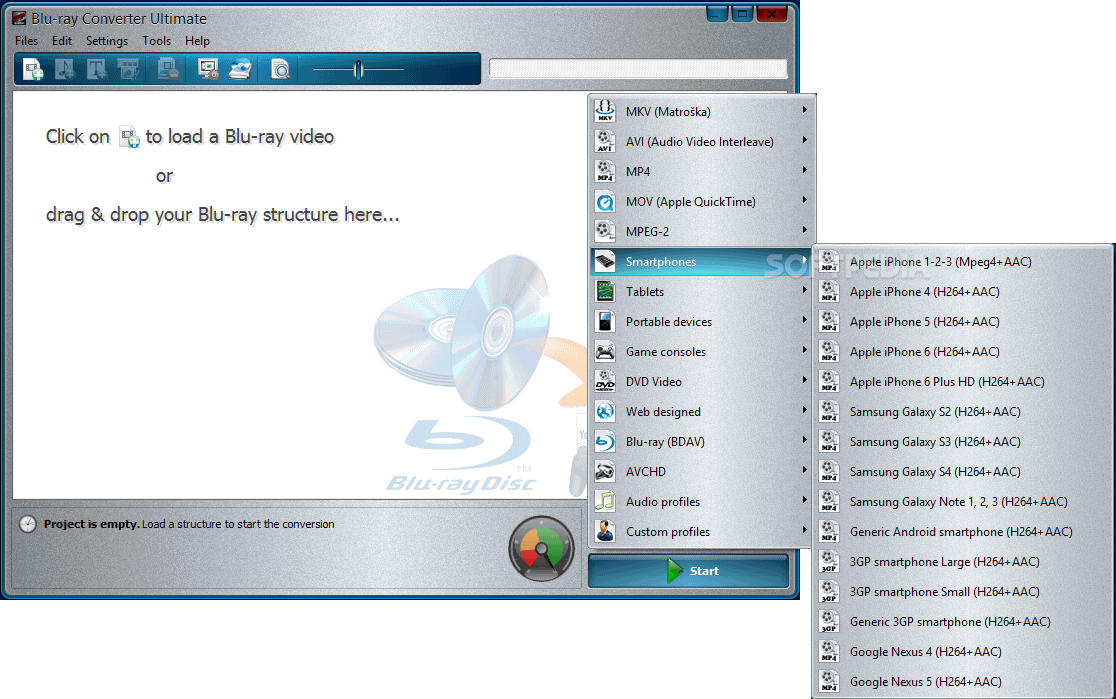Click the add Blu-ray video toolbar icon
Viewport: 1116px width, 699px height.
[x=33, y=69]
